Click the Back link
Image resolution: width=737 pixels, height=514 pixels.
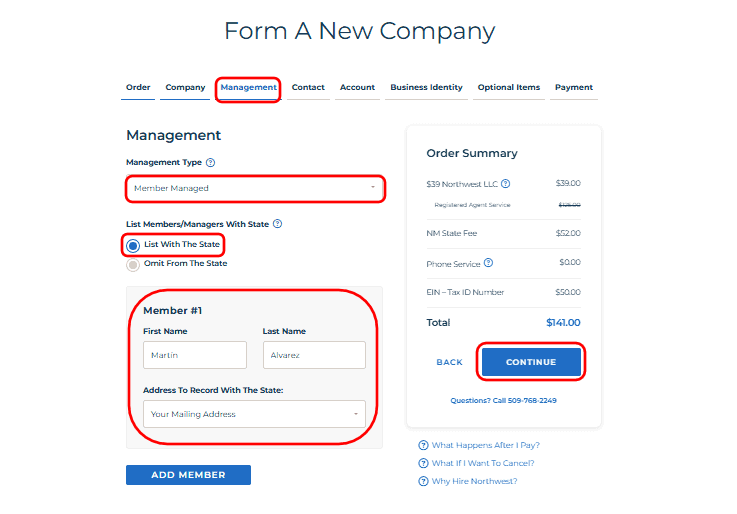pyautogui.click(x=449, y=362)
